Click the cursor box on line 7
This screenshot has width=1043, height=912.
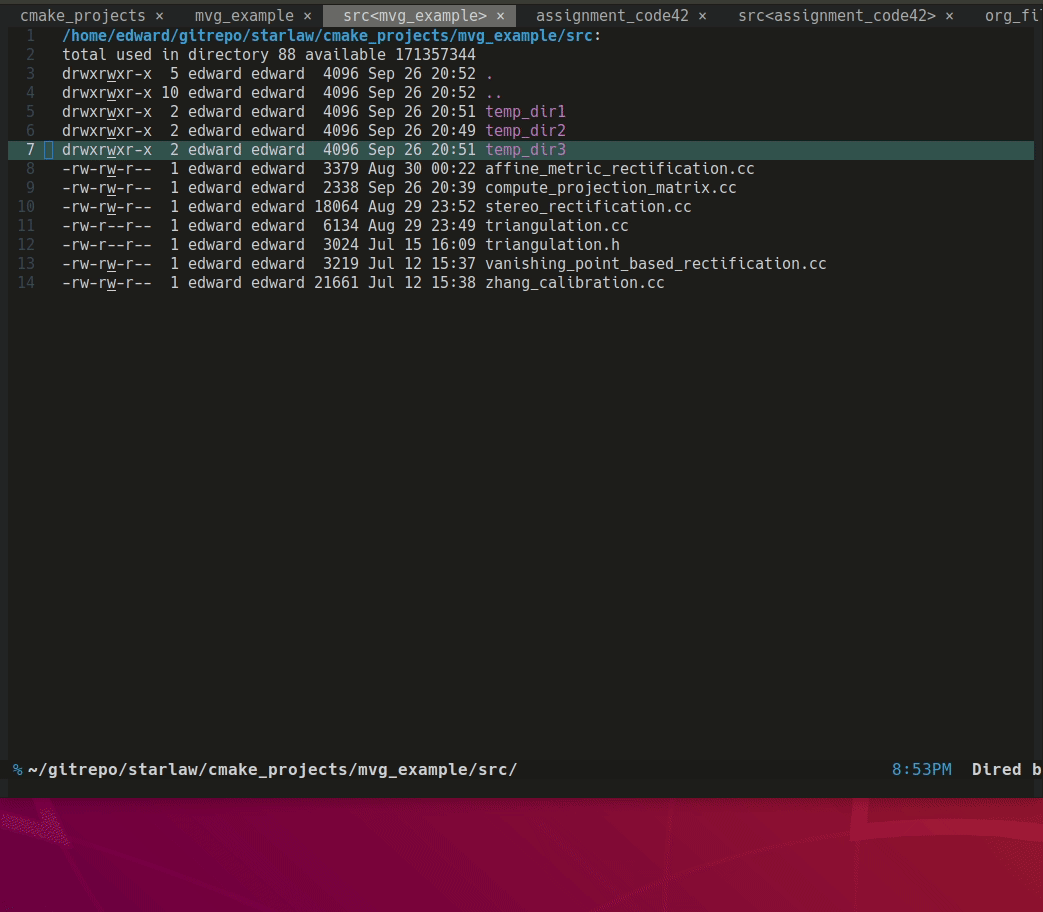tap(49, 150)
